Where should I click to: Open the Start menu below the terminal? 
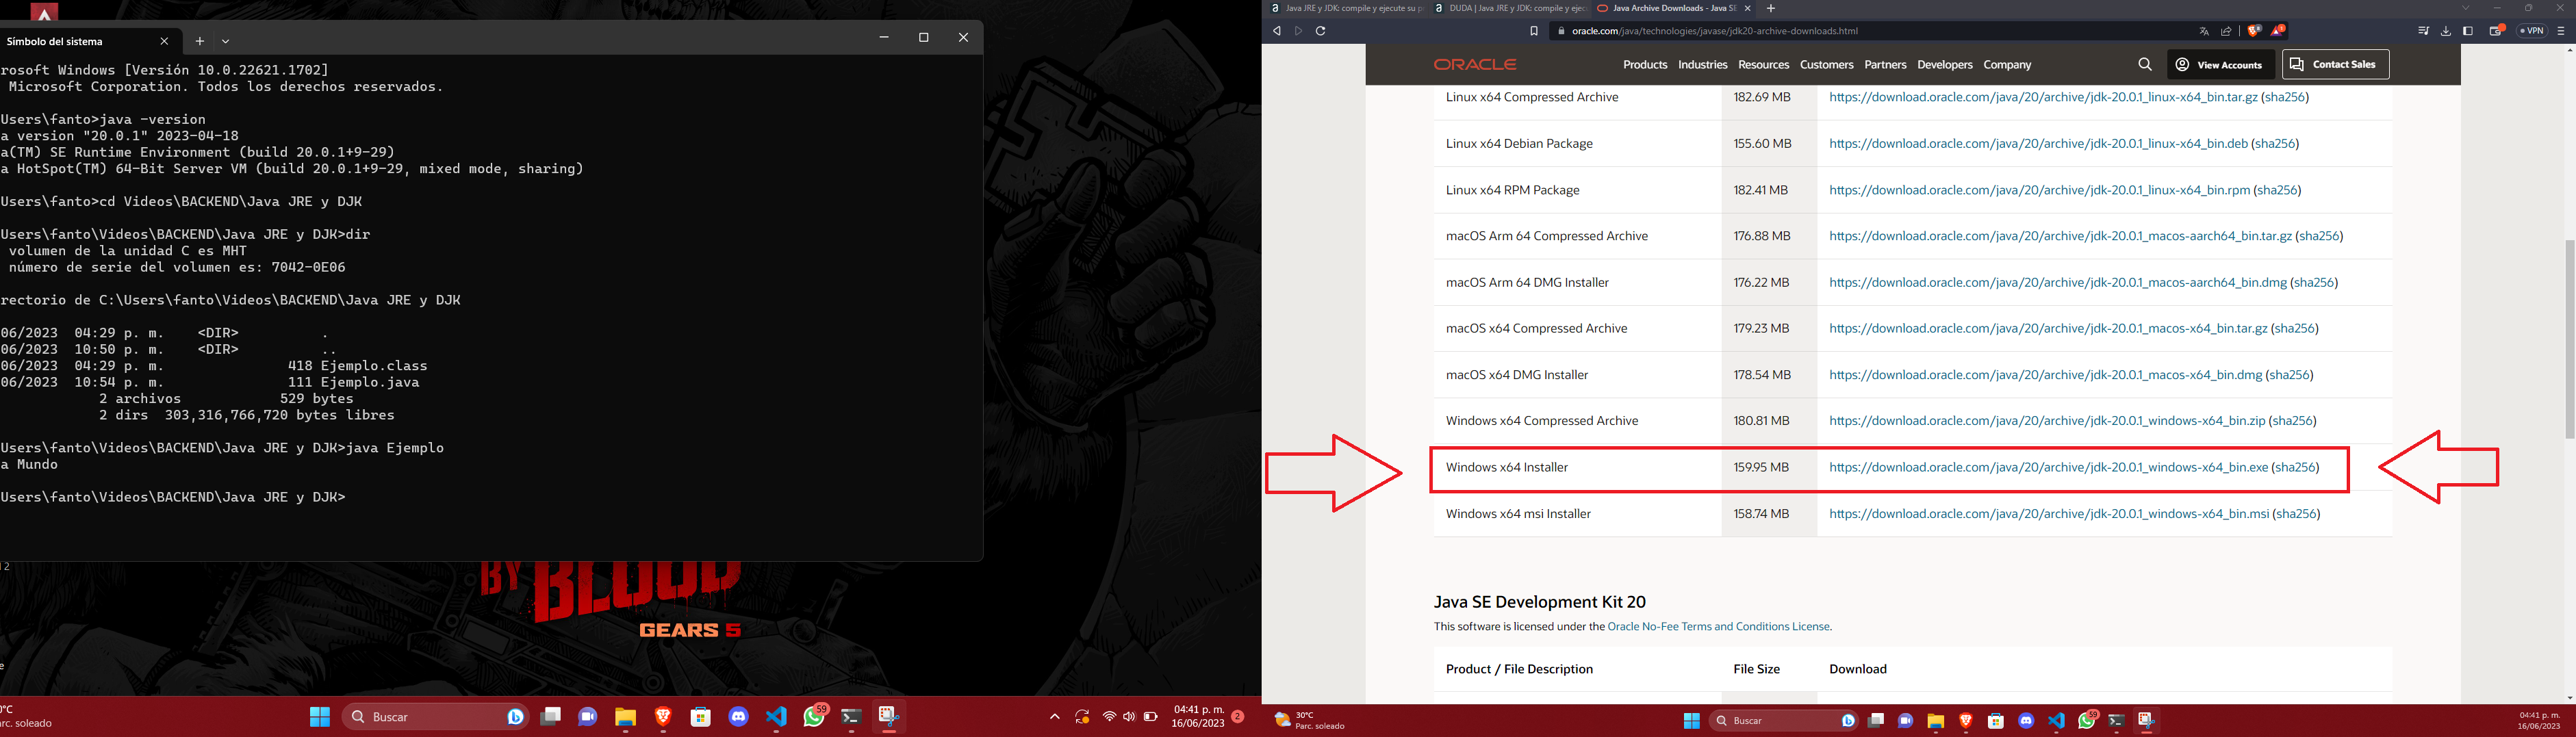320,717
